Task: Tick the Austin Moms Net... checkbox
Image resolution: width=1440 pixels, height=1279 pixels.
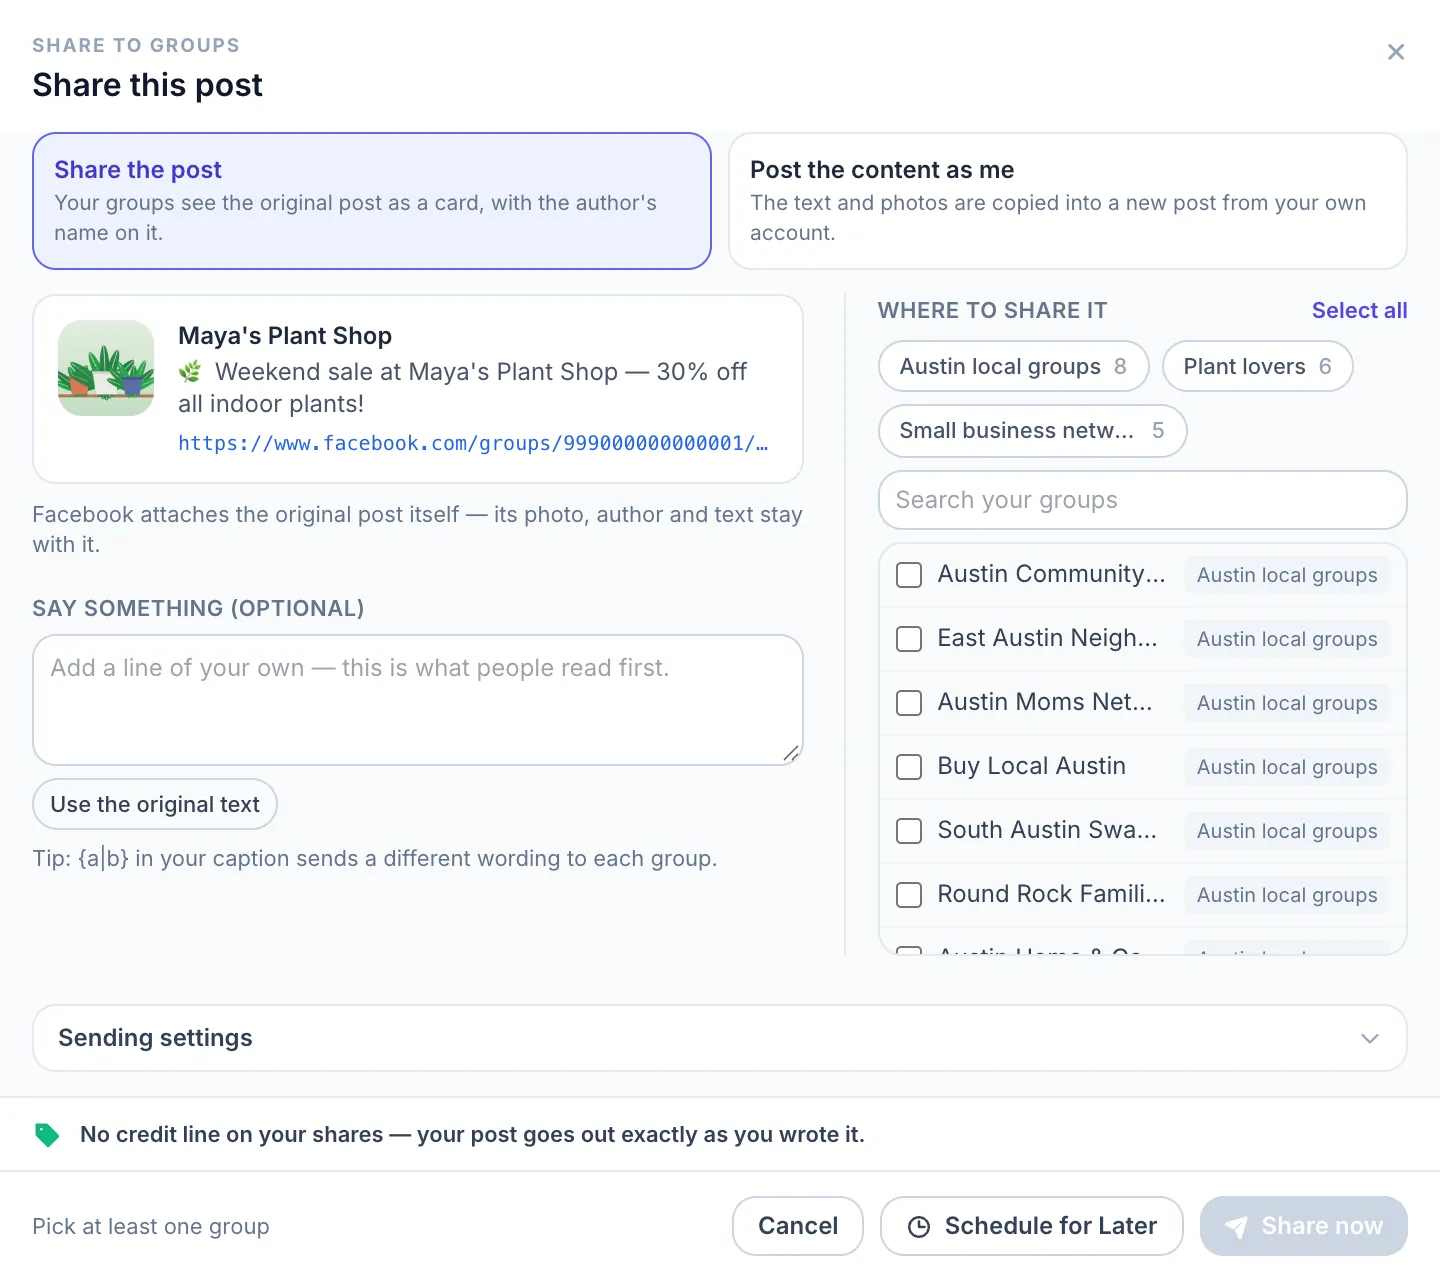Action: pyautogui.click(x=909, y=703)
